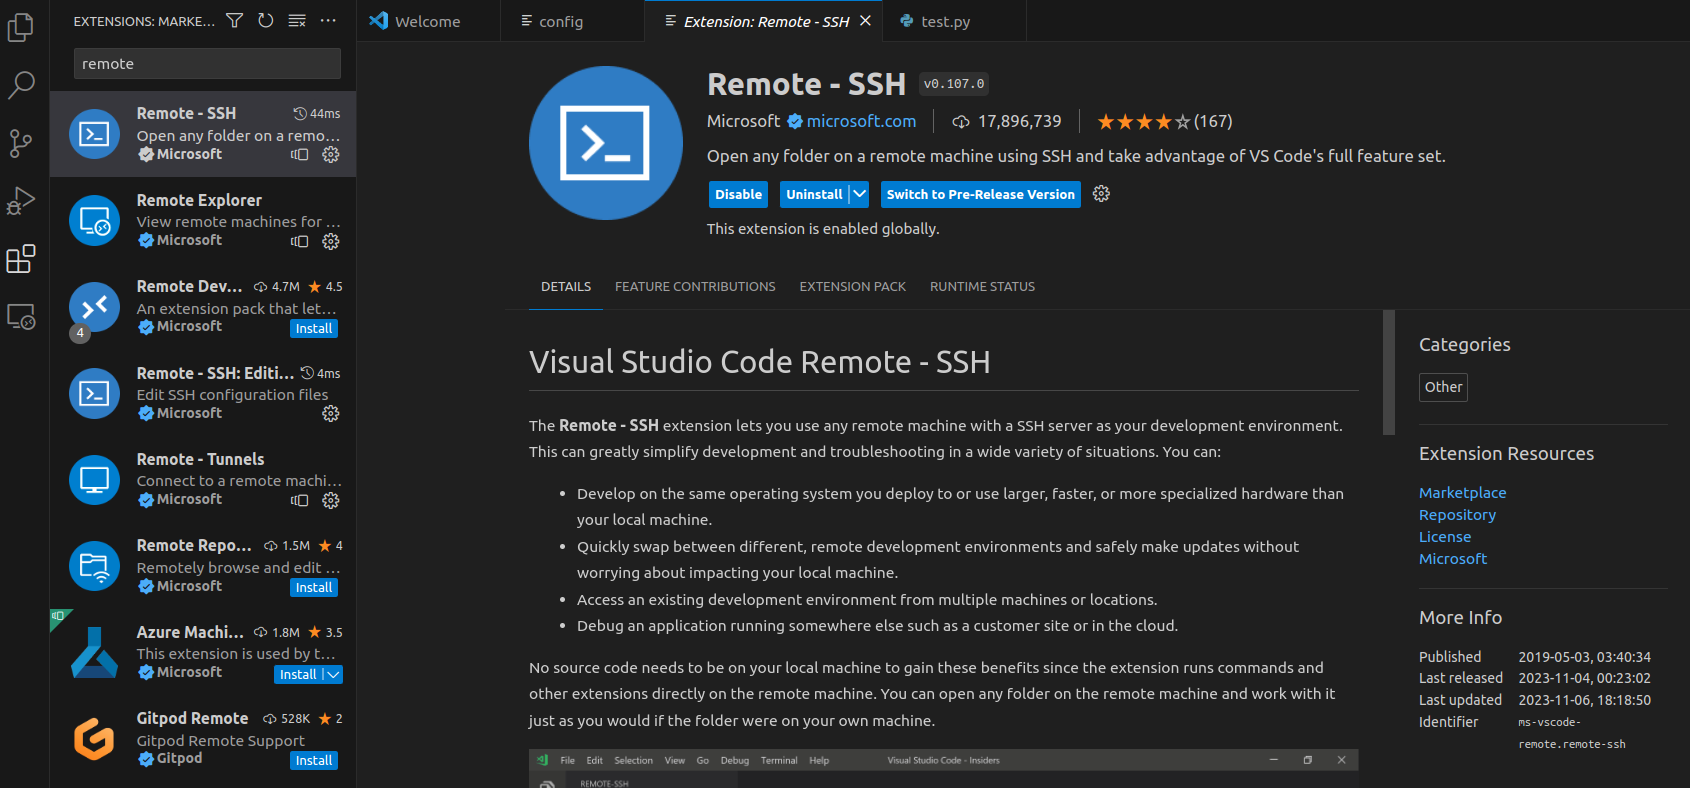Filter extensions with the funnel icon

(x=234, y=20)
